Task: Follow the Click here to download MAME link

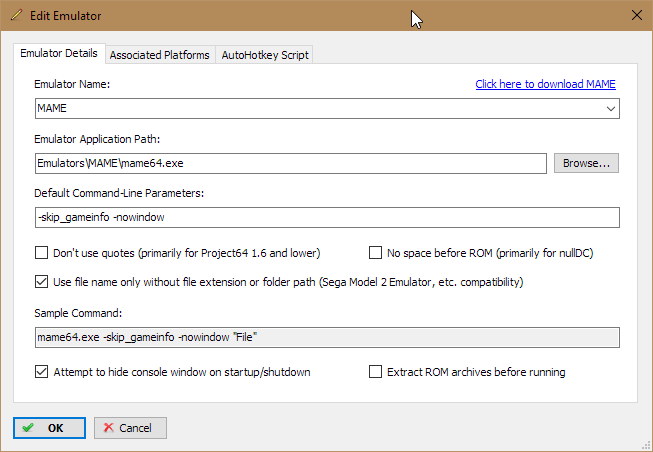Action: pos(545,84)
